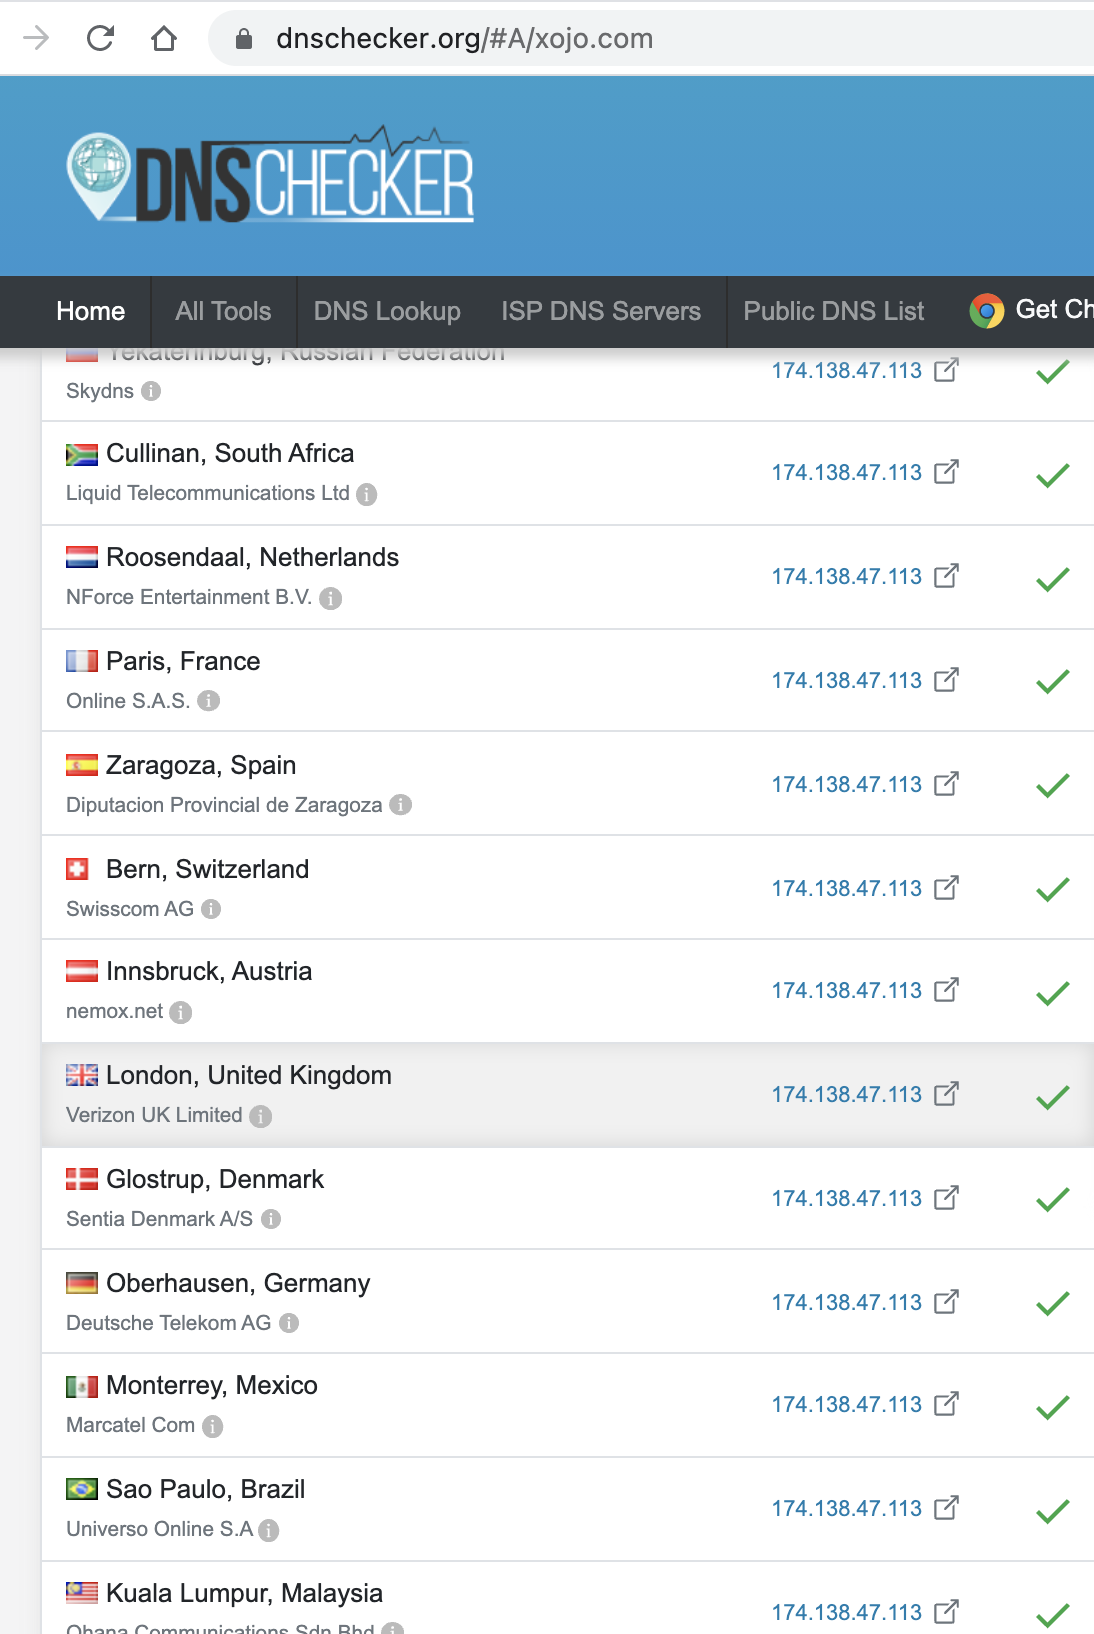
Task: Reload the page with browser refresh icon
Action: coord(100,39)
